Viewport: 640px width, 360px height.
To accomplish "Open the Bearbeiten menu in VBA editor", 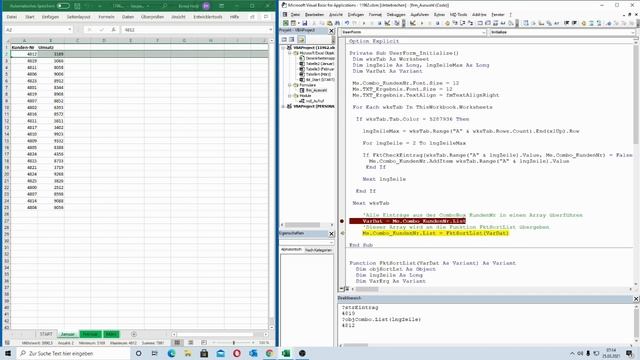I will [x=314, y=15].
